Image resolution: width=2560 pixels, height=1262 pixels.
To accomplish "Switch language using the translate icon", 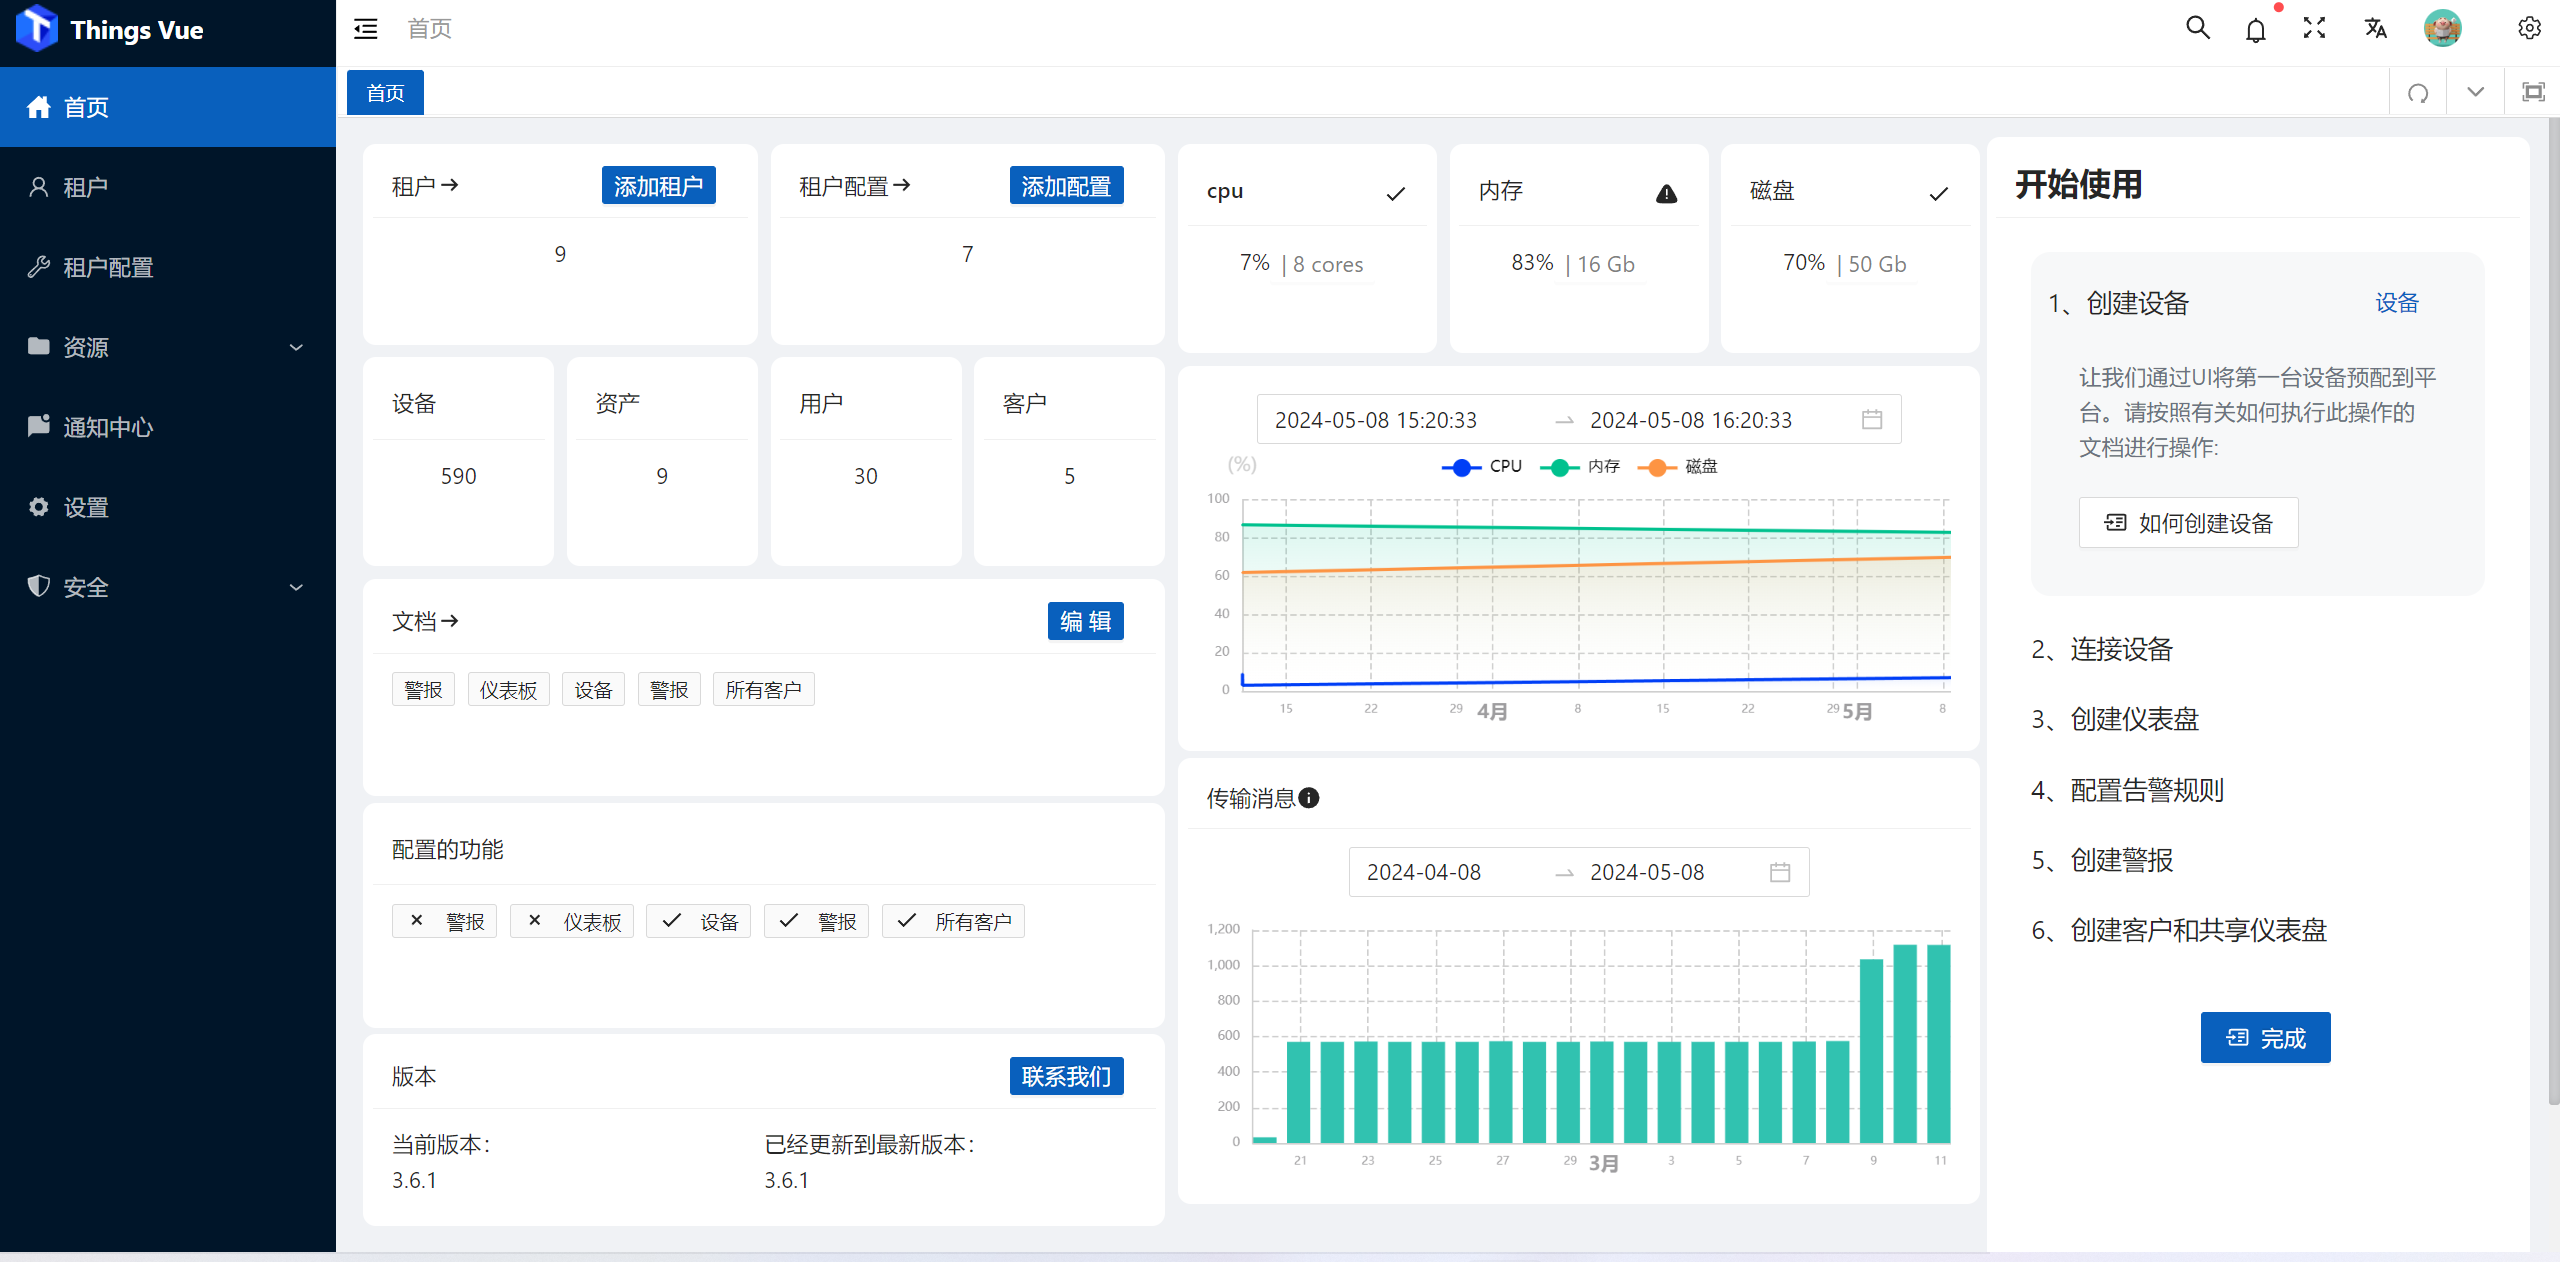I will (x=2374, y=28).
